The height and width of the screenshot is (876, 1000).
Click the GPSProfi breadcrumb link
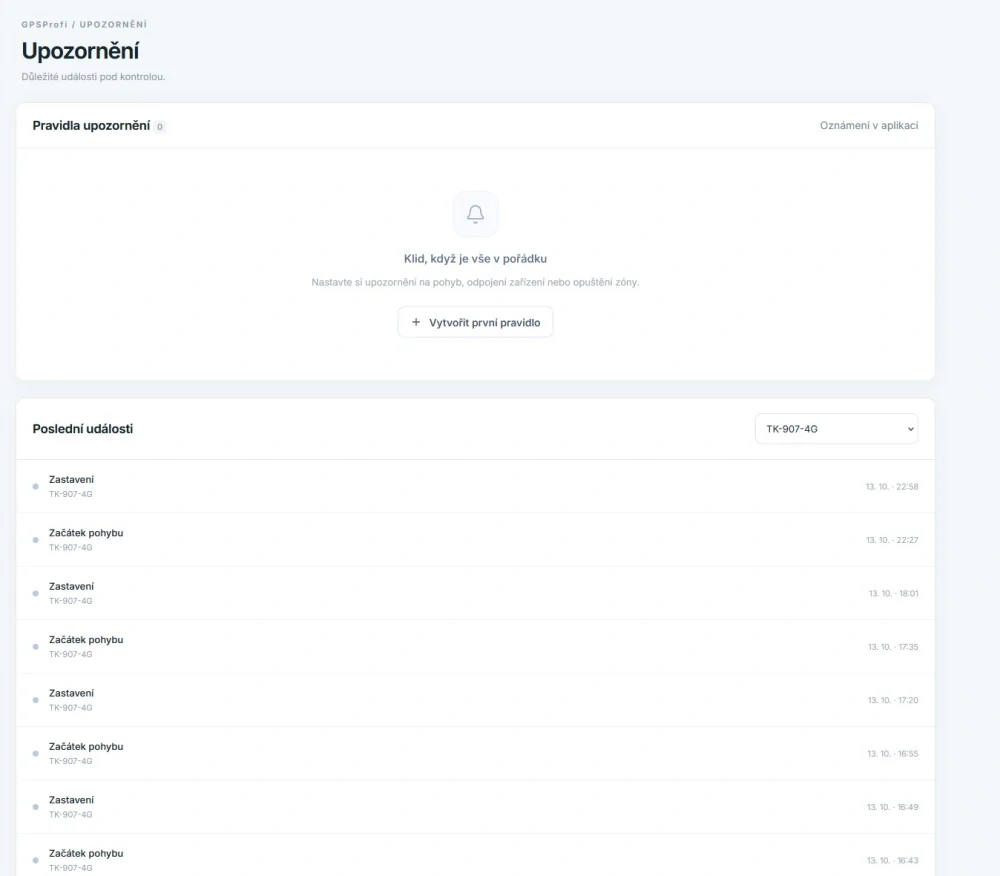click(x=44, y=24)
